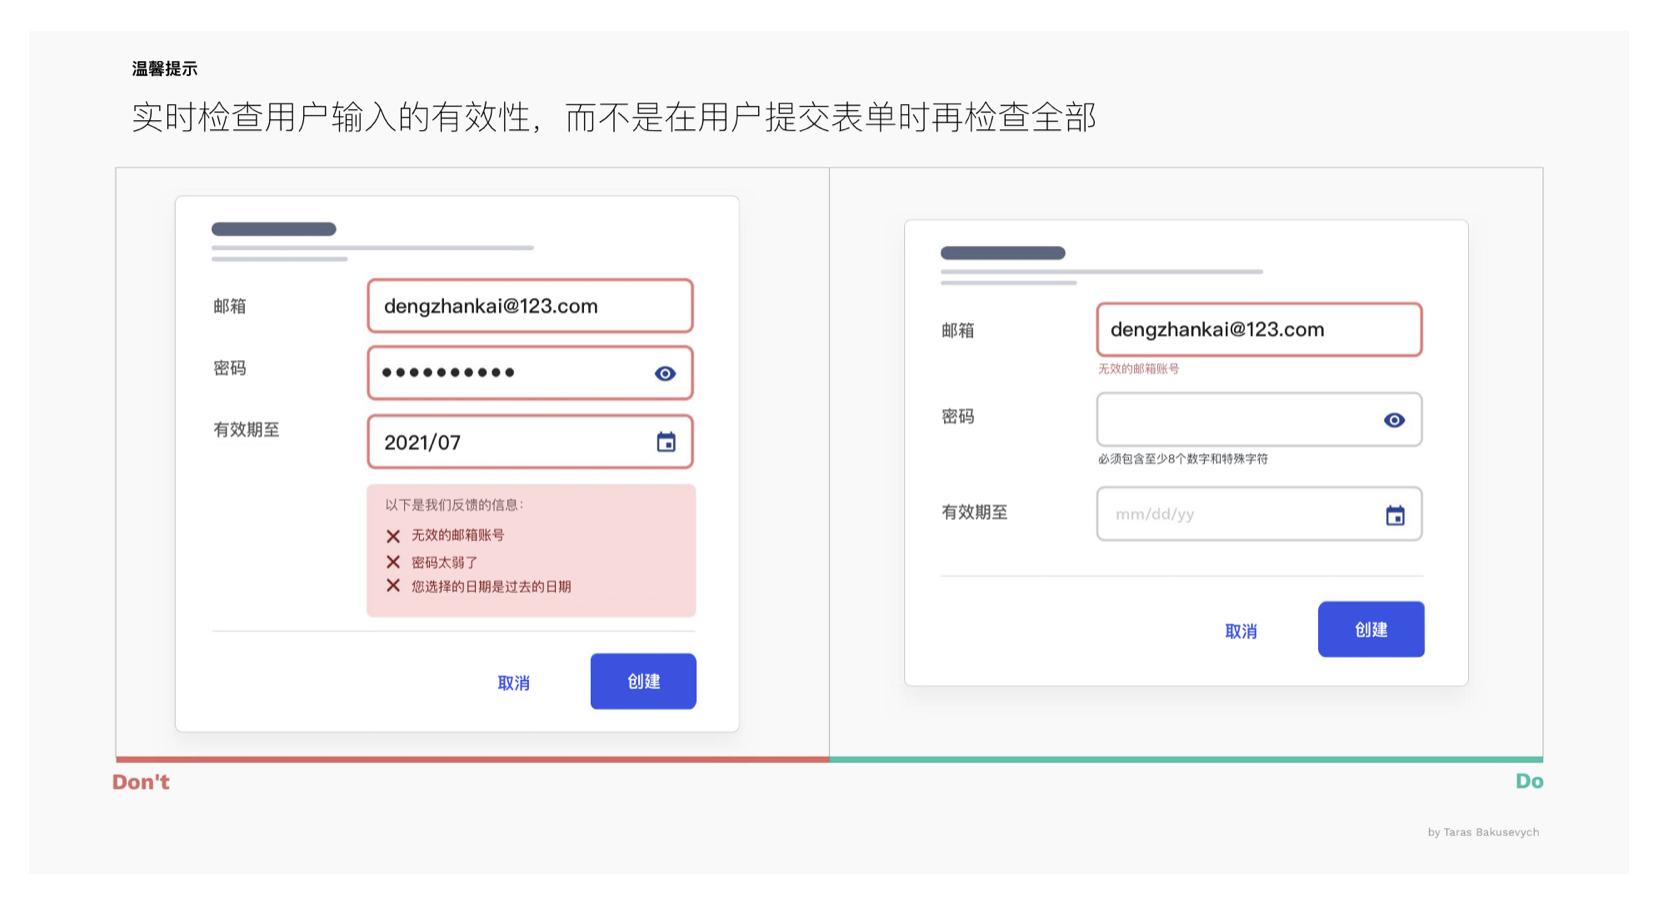Toggle password visibility eye in Do form

point(1394,420)
